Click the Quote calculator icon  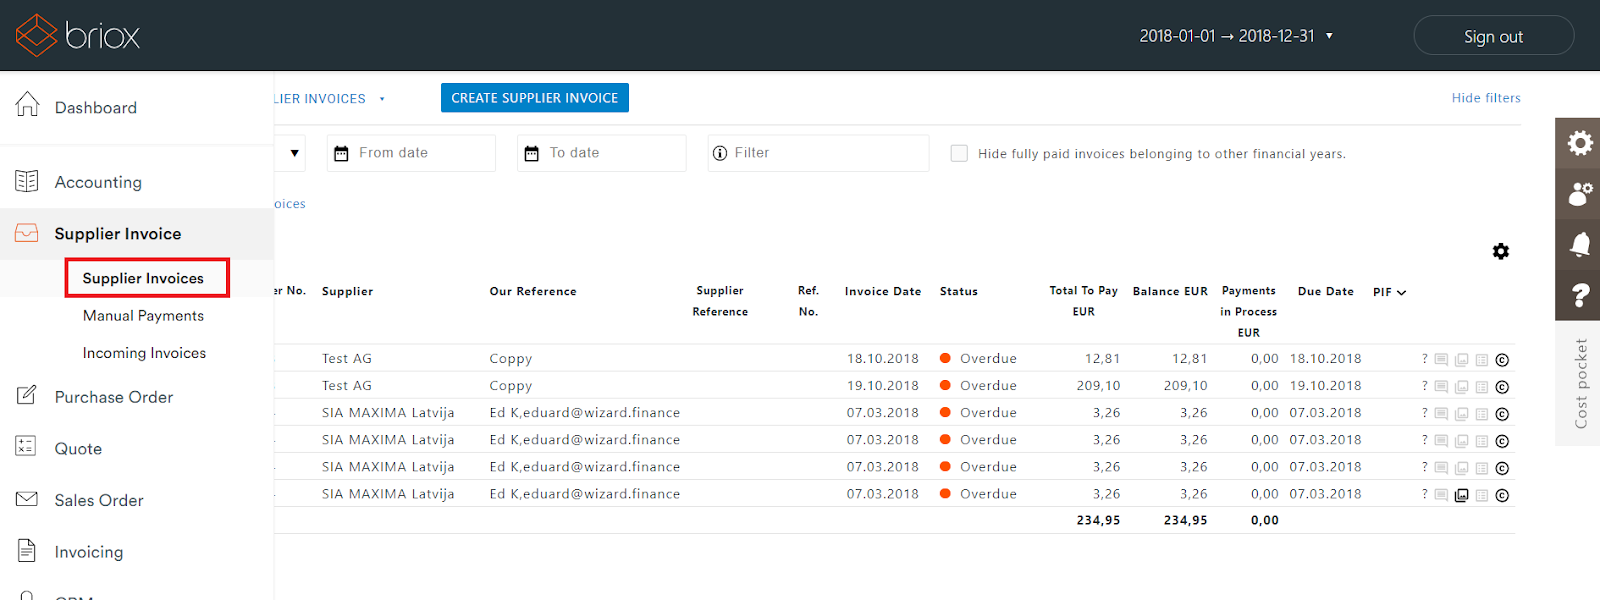point(26,447)
